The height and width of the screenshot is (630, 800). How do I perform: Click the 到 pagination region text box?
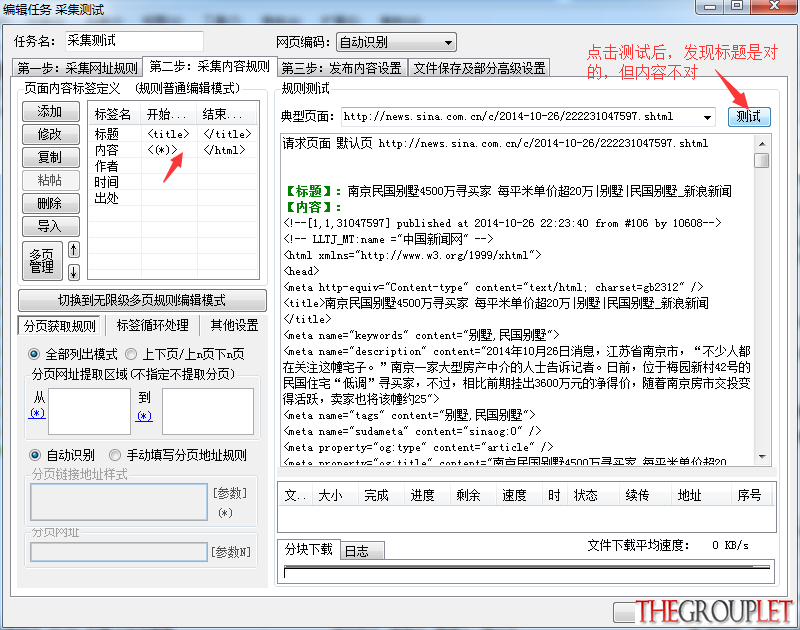[208, 412]
